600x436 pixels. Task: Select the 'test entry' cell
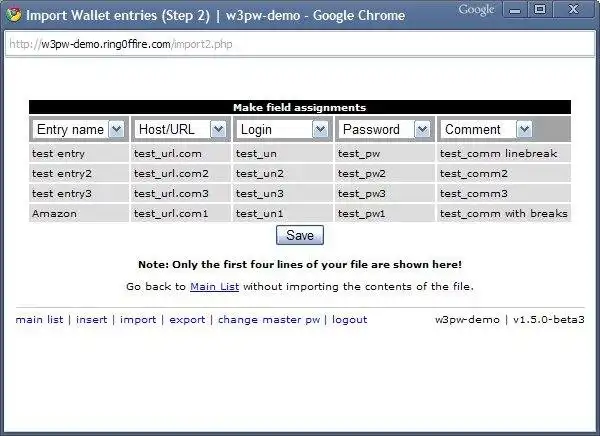click(79, 153)
